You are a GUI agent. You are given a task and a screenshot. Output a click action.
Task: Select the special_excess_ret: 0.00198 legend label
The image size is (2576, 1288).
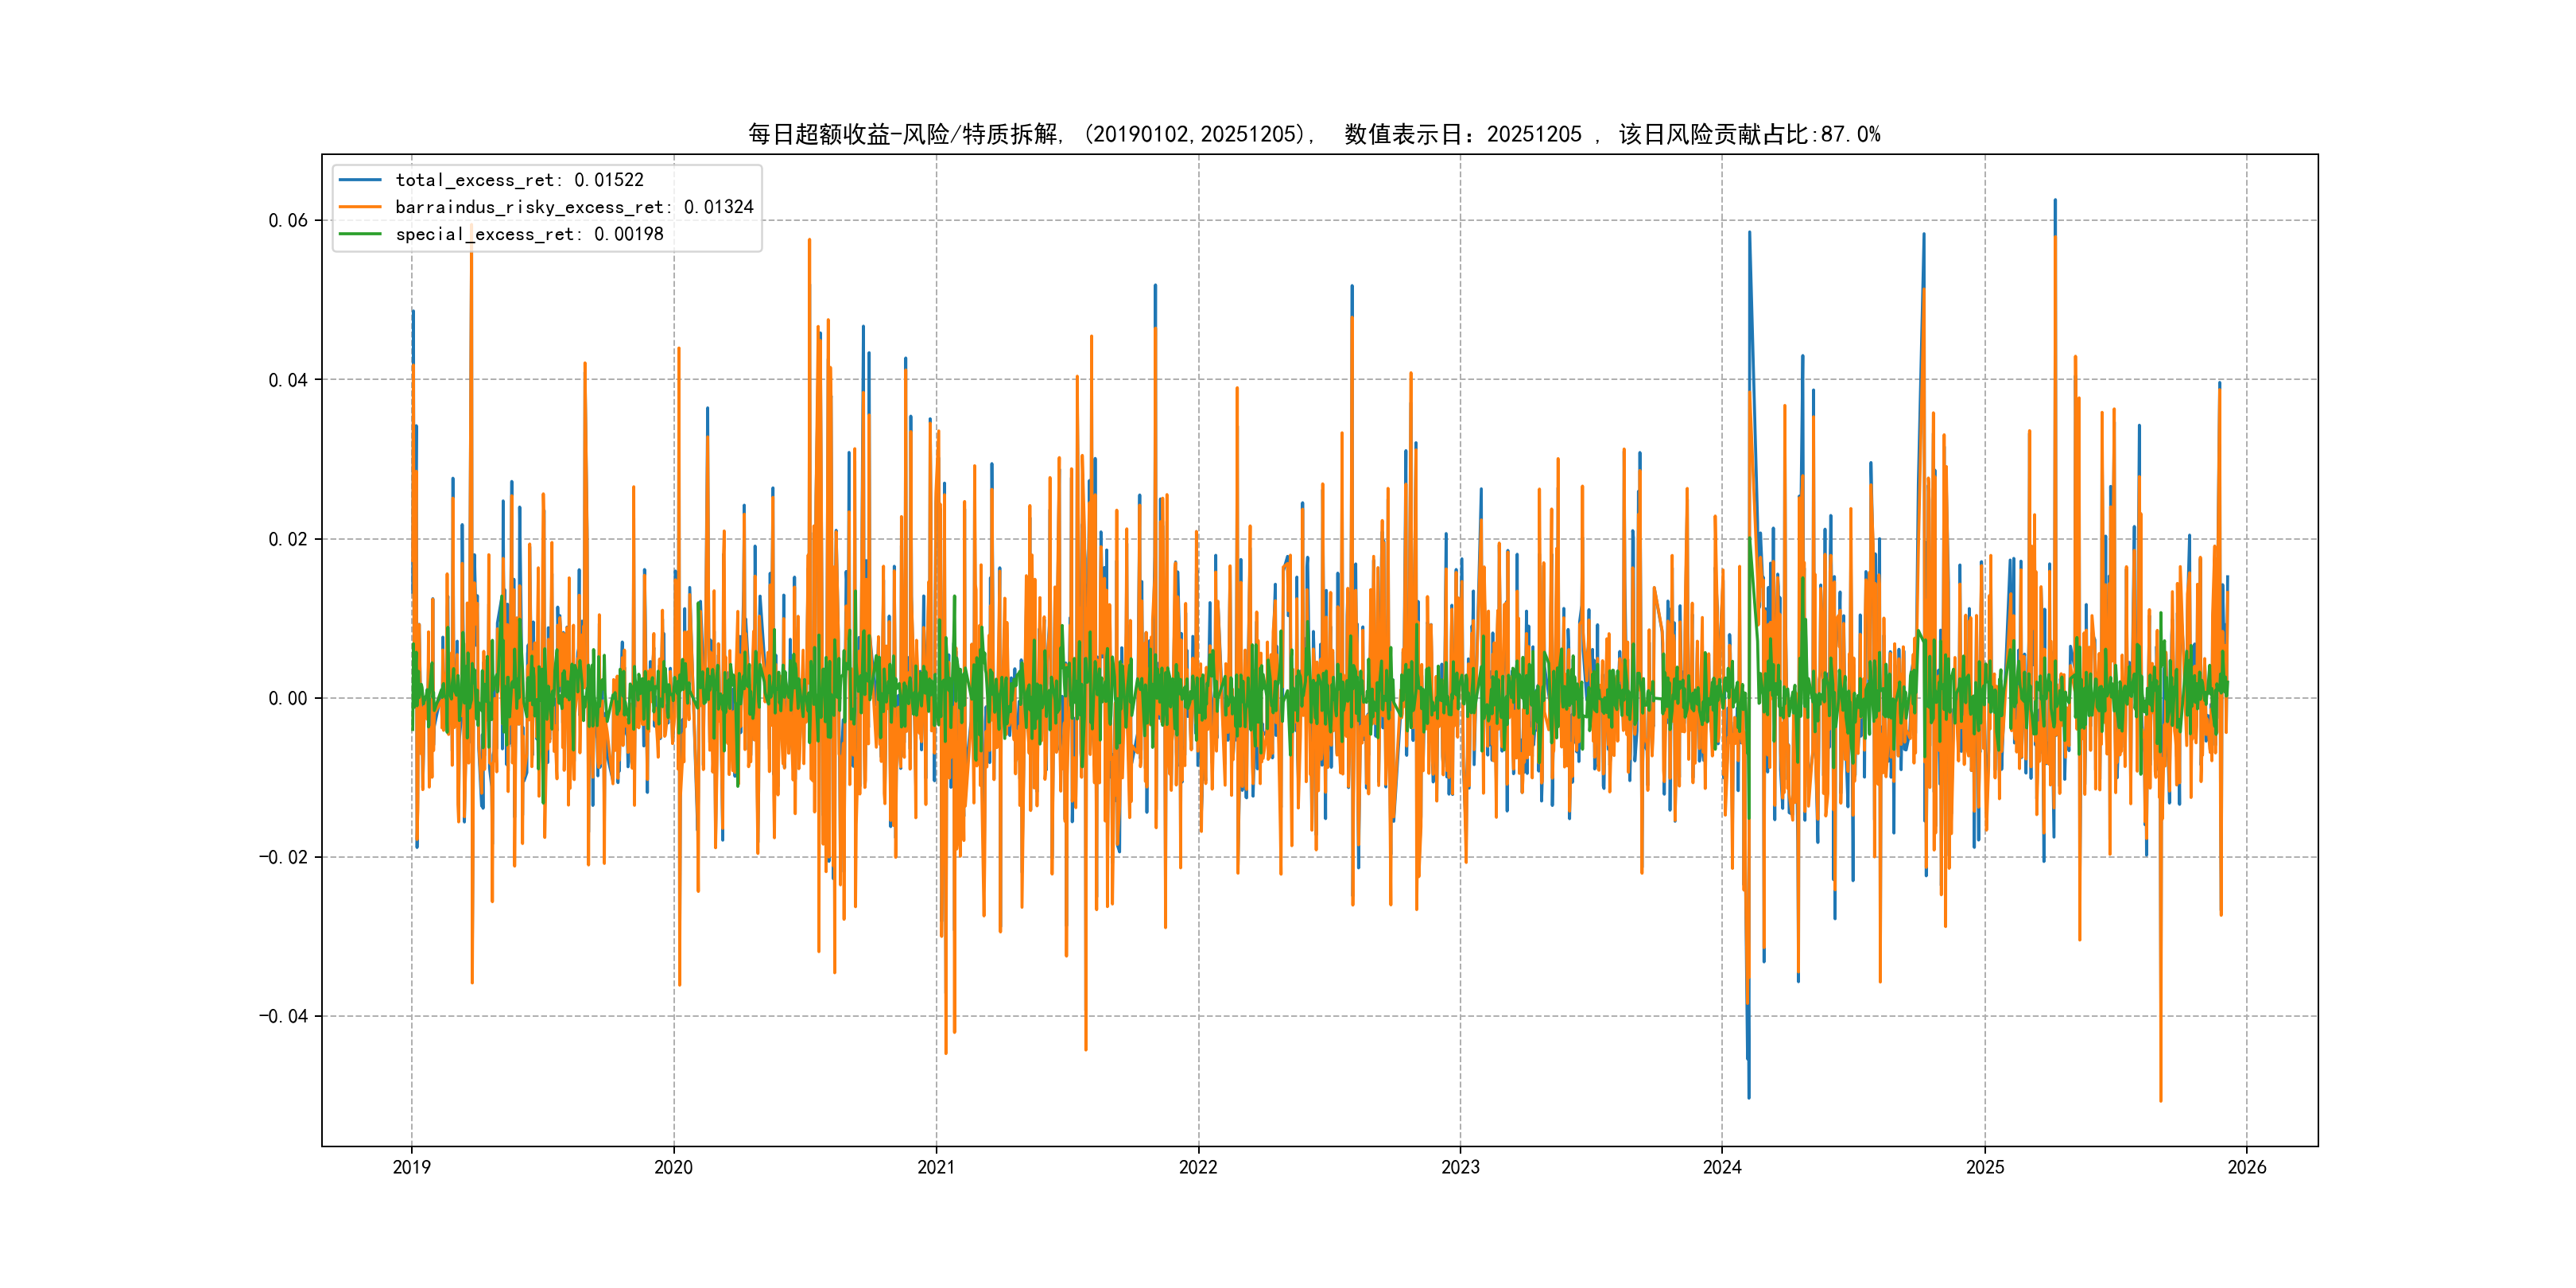tap(529, 234)
